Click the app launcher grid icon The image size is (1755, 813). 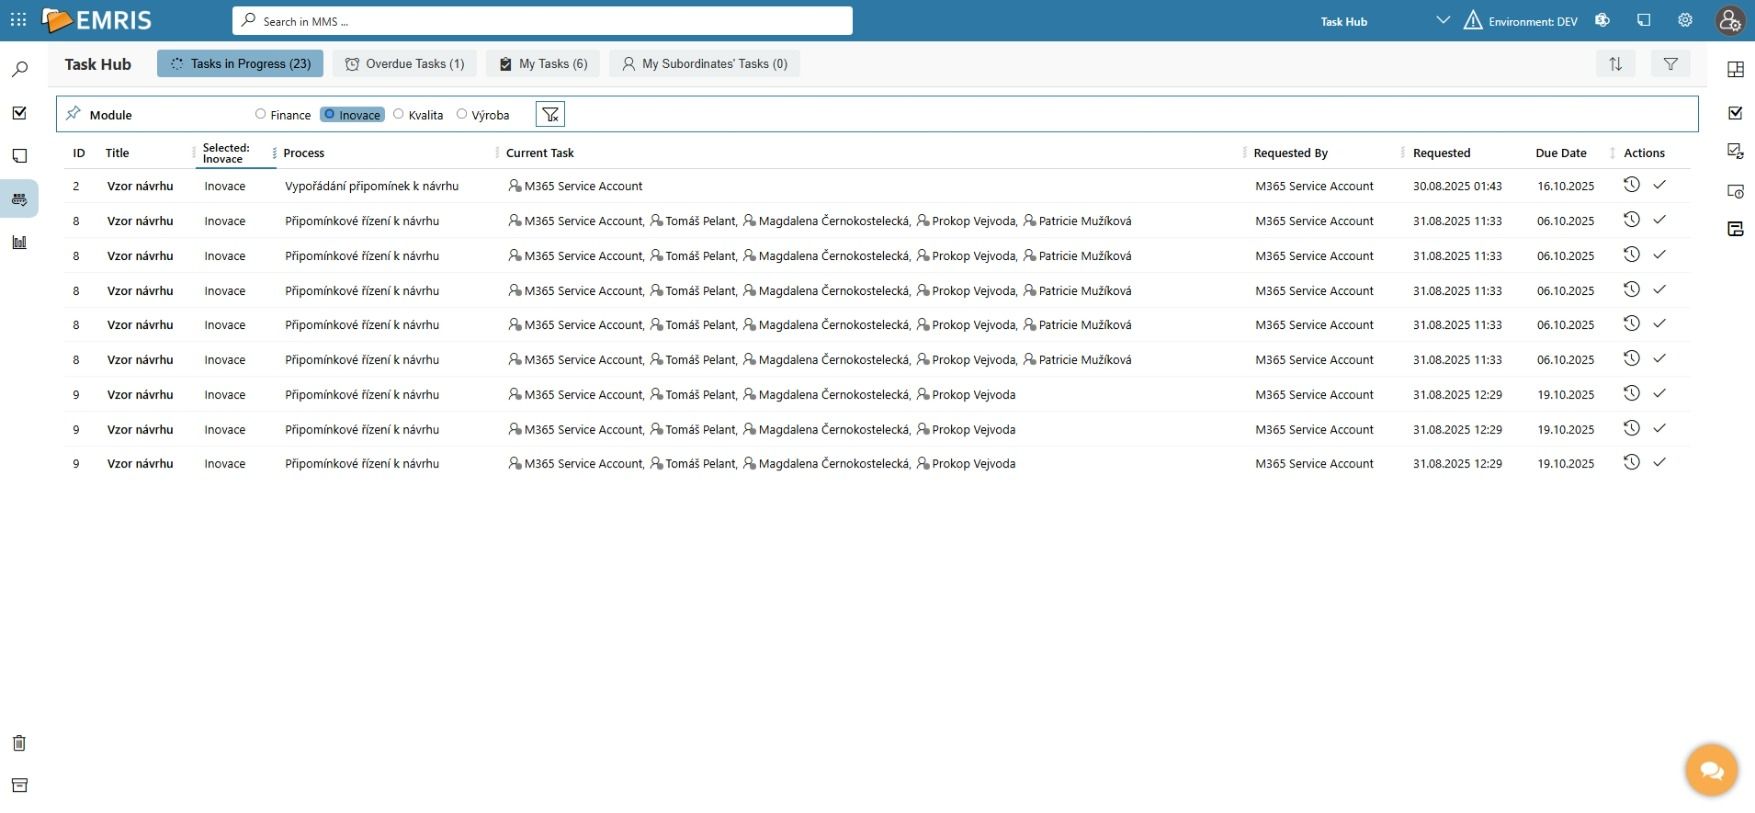18,20
